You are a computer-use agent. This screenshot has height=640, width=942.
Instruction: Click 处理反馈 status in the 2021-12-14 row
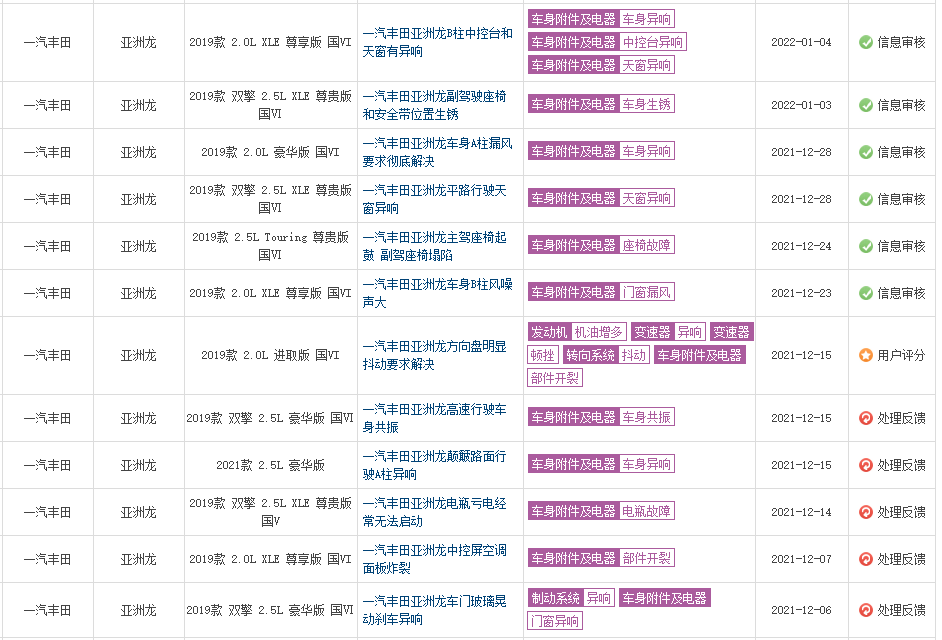901,512
